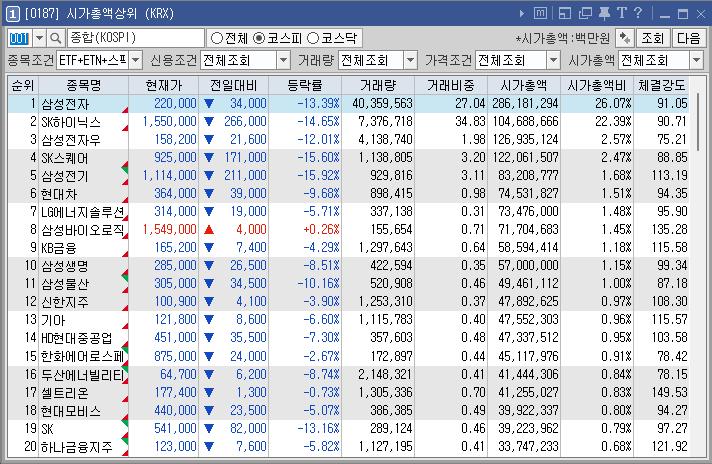Click the 001 code input field
Screen dimensions: 712x464
coord(20,38)
